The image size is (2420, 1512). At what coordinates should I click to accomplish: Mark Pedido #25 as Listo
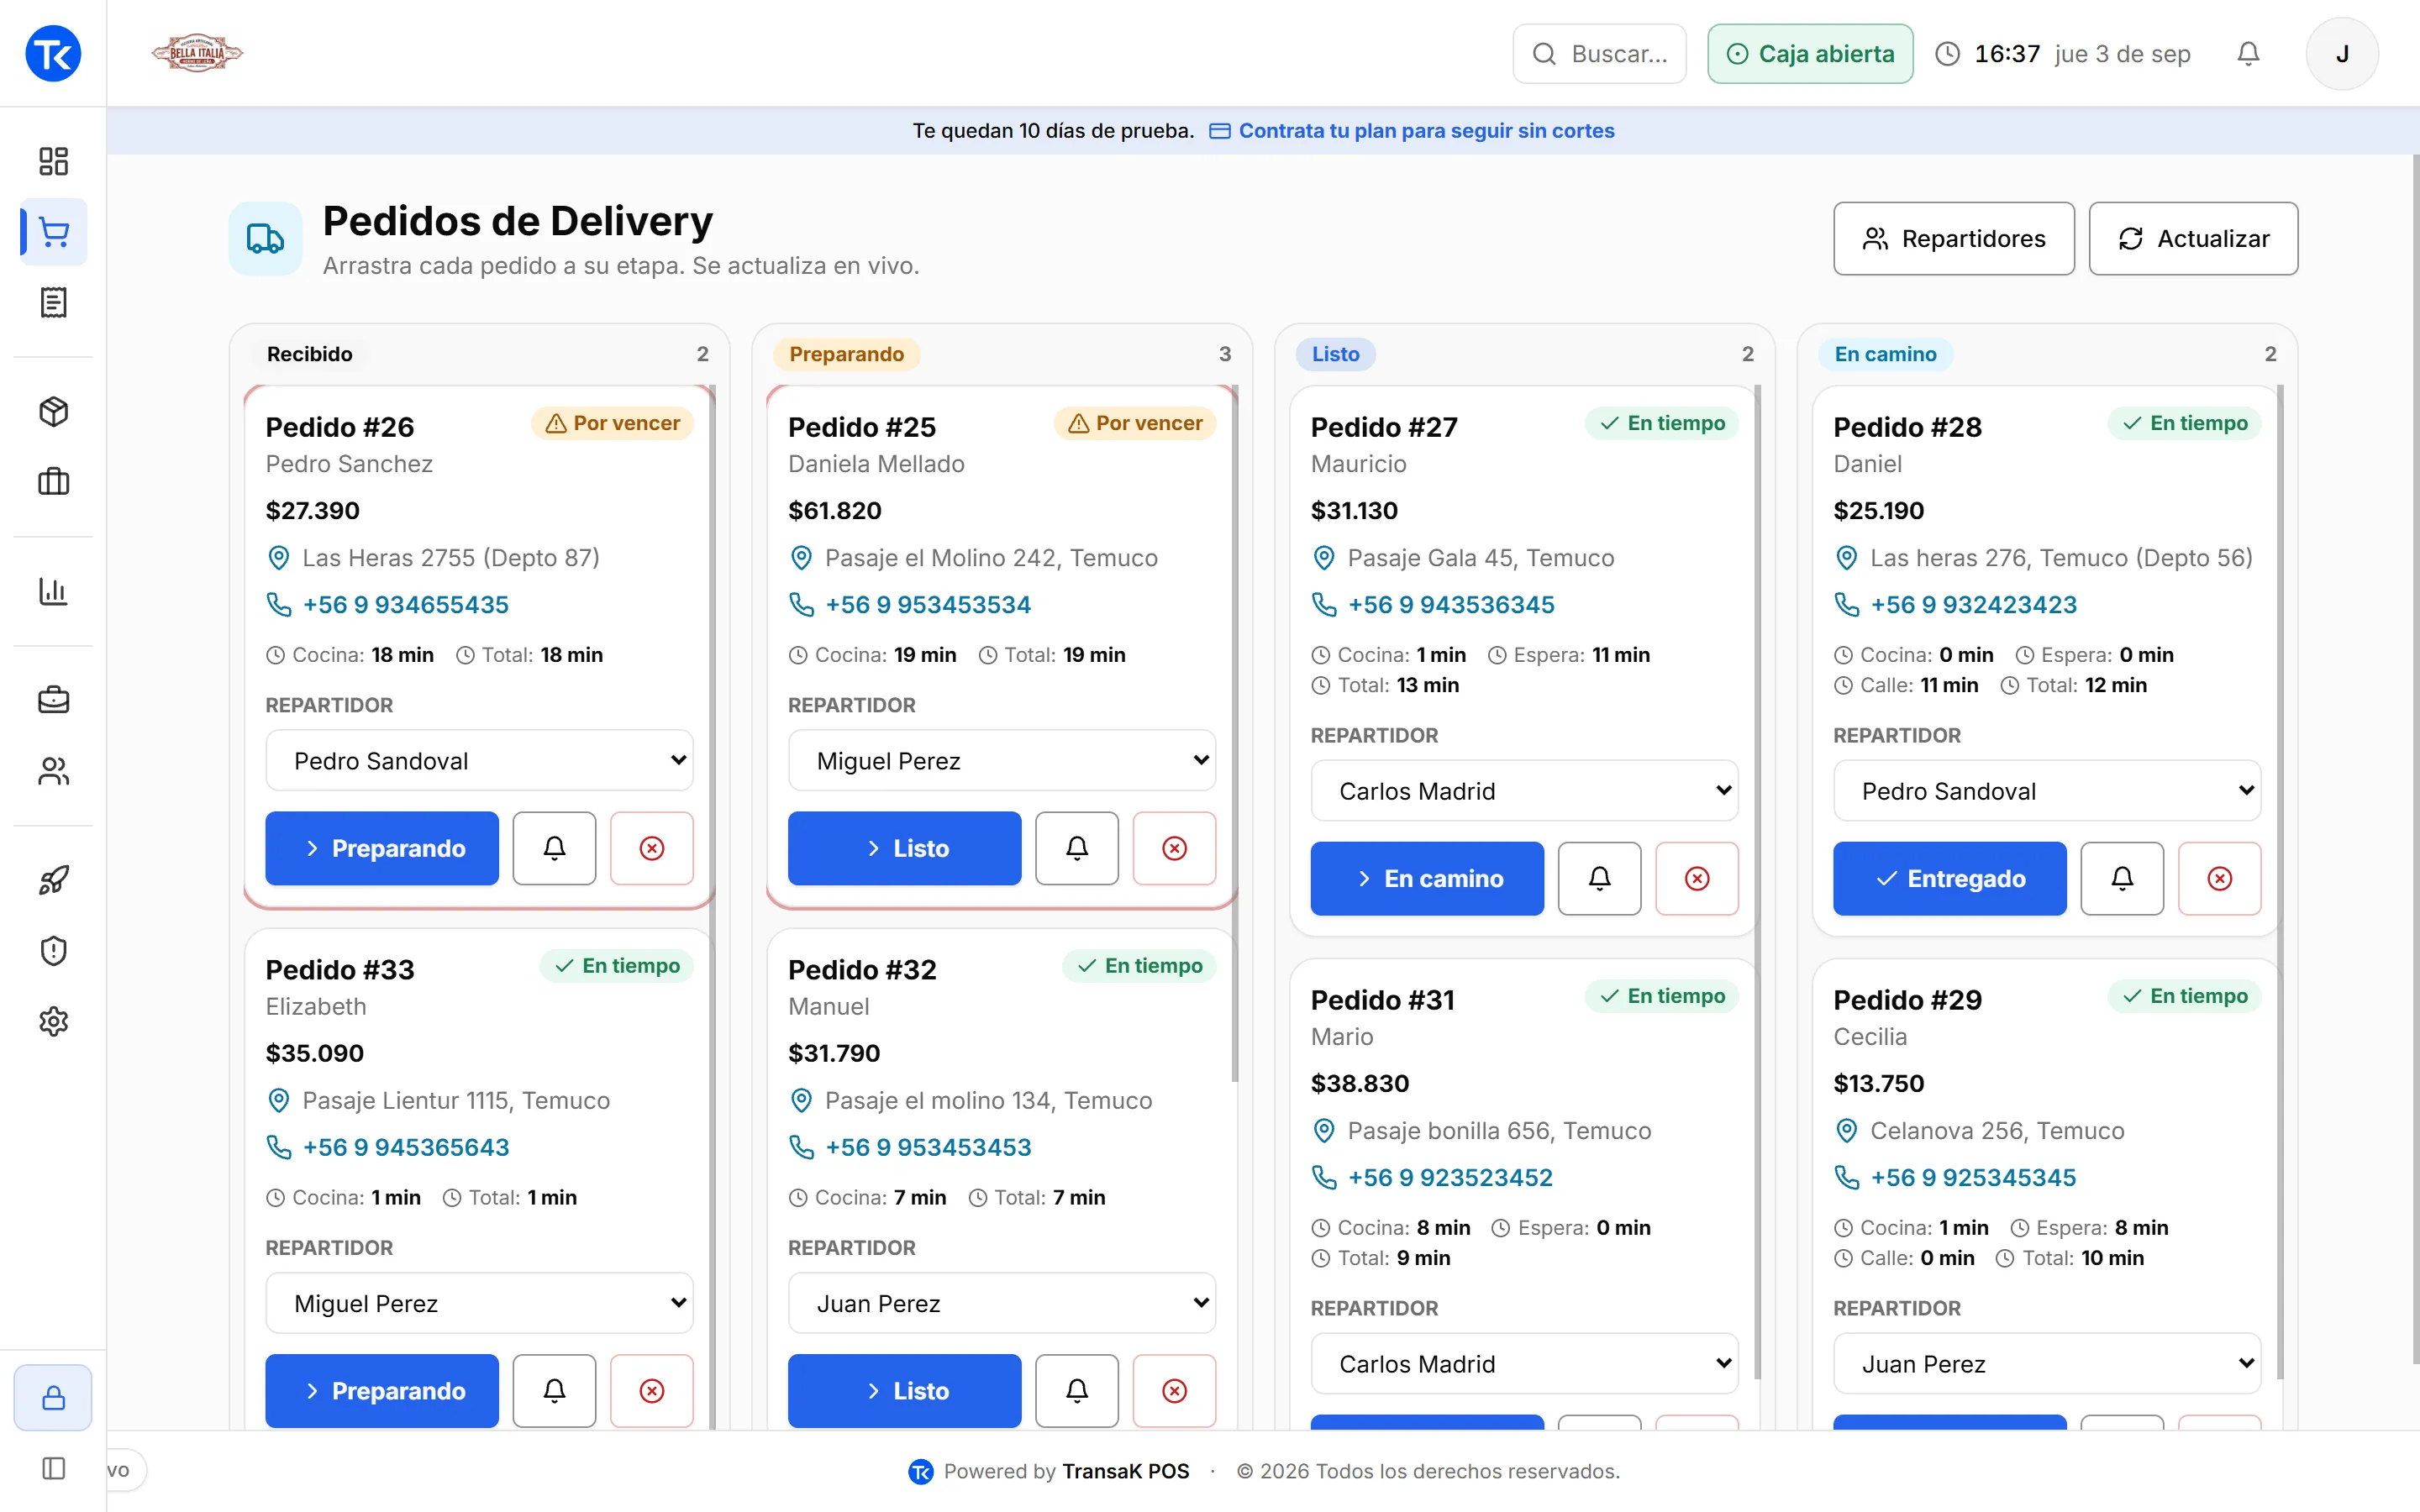click(904, 848)
